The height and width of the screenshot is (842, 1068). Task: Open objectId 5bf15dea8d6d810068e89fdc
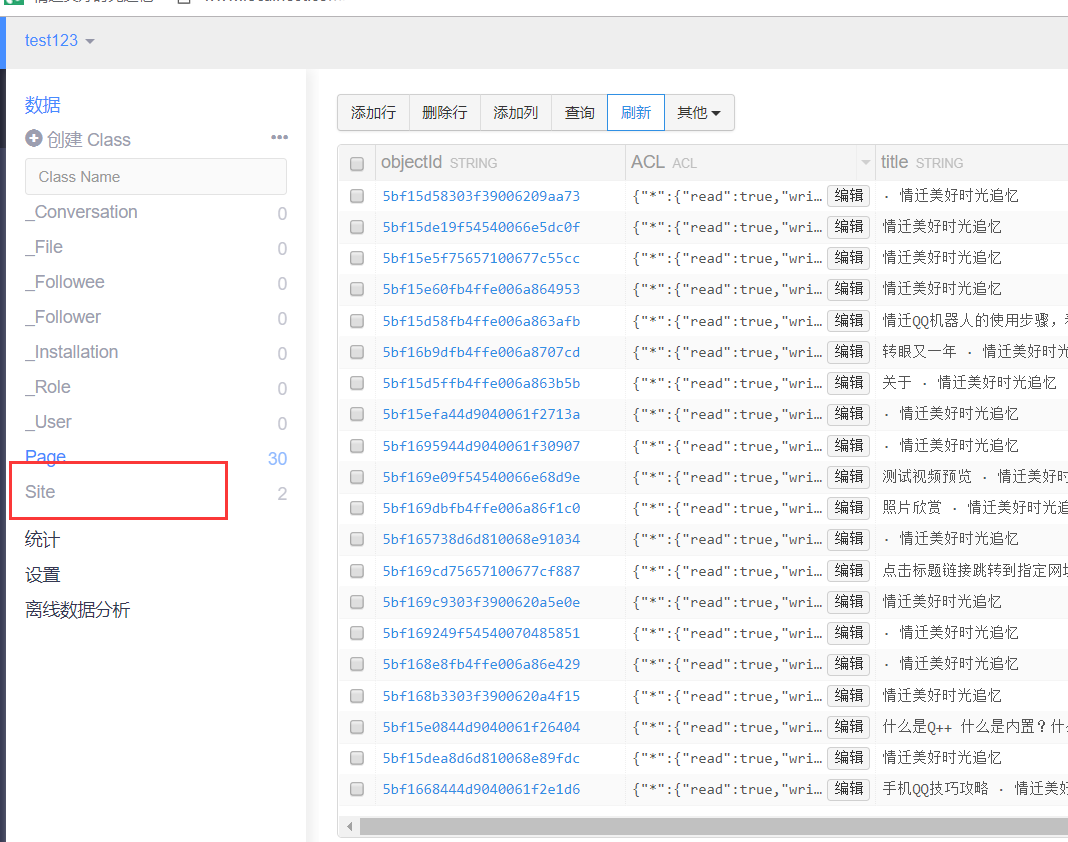(481, 758)
